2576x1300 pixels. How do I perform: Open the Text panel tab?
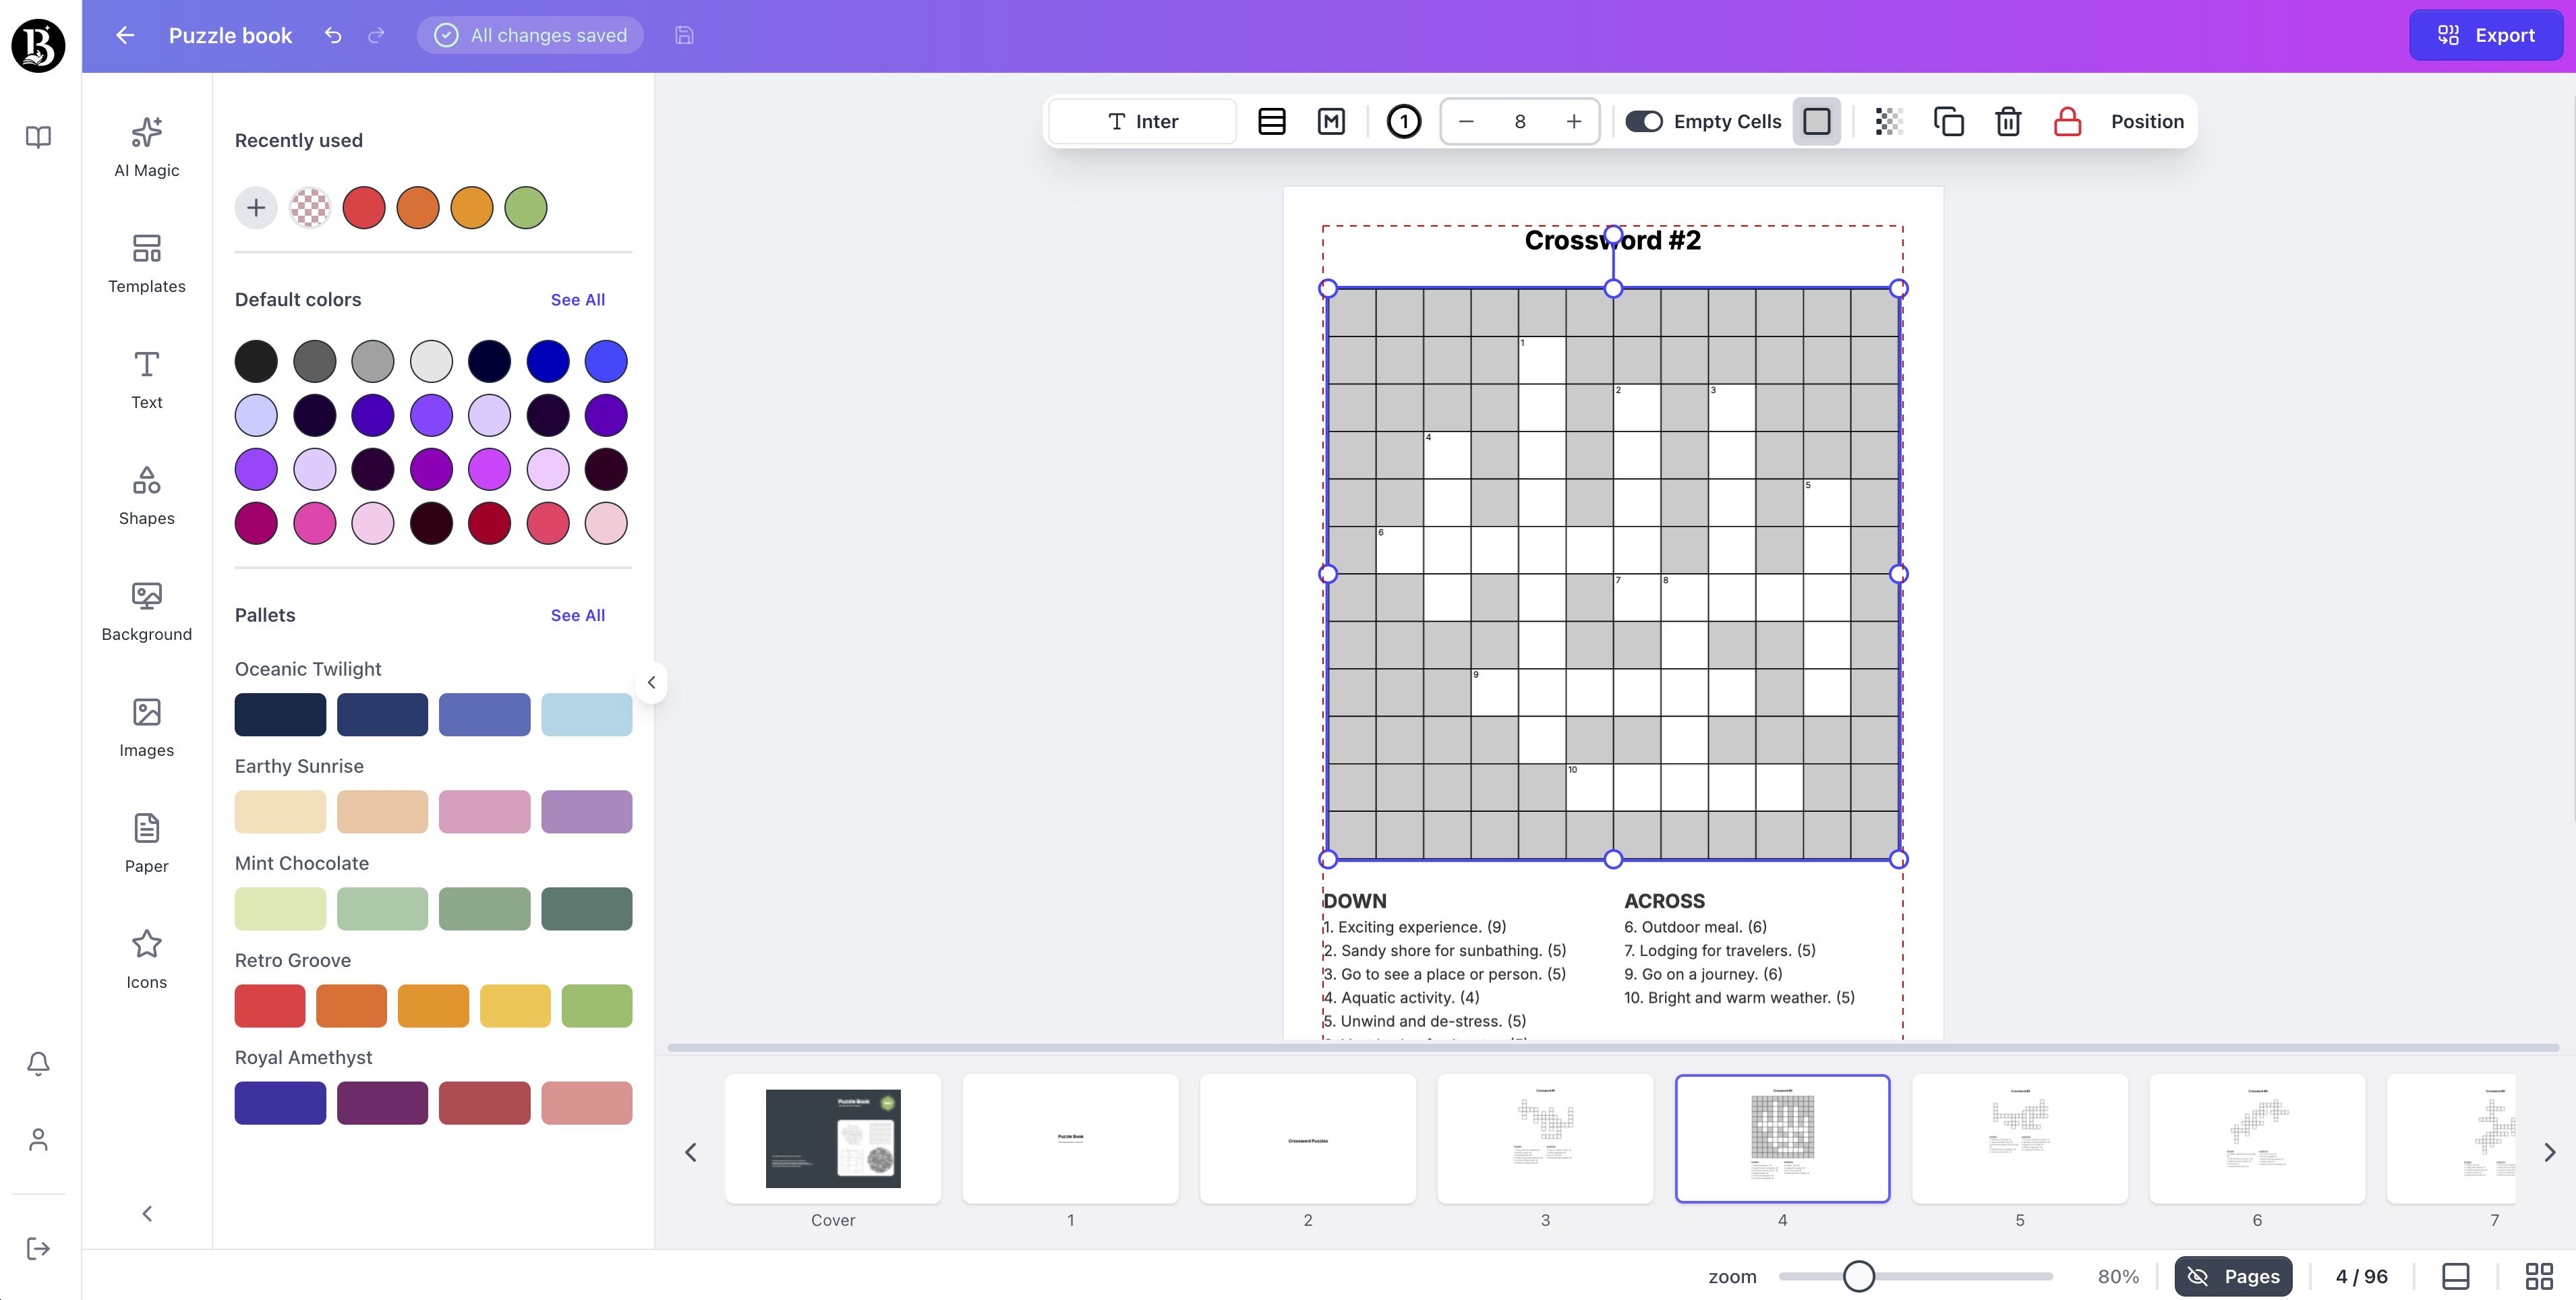146,379
